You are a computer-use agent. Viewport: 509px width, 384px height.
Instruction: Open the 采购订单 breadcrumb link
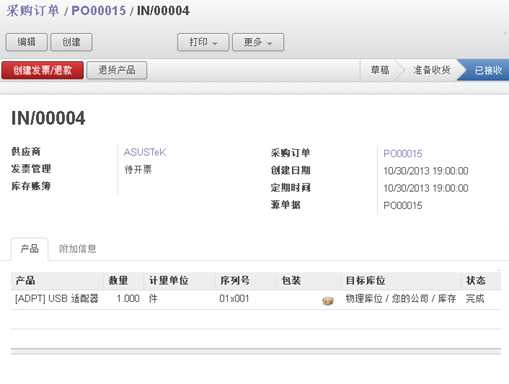point(33,11)
